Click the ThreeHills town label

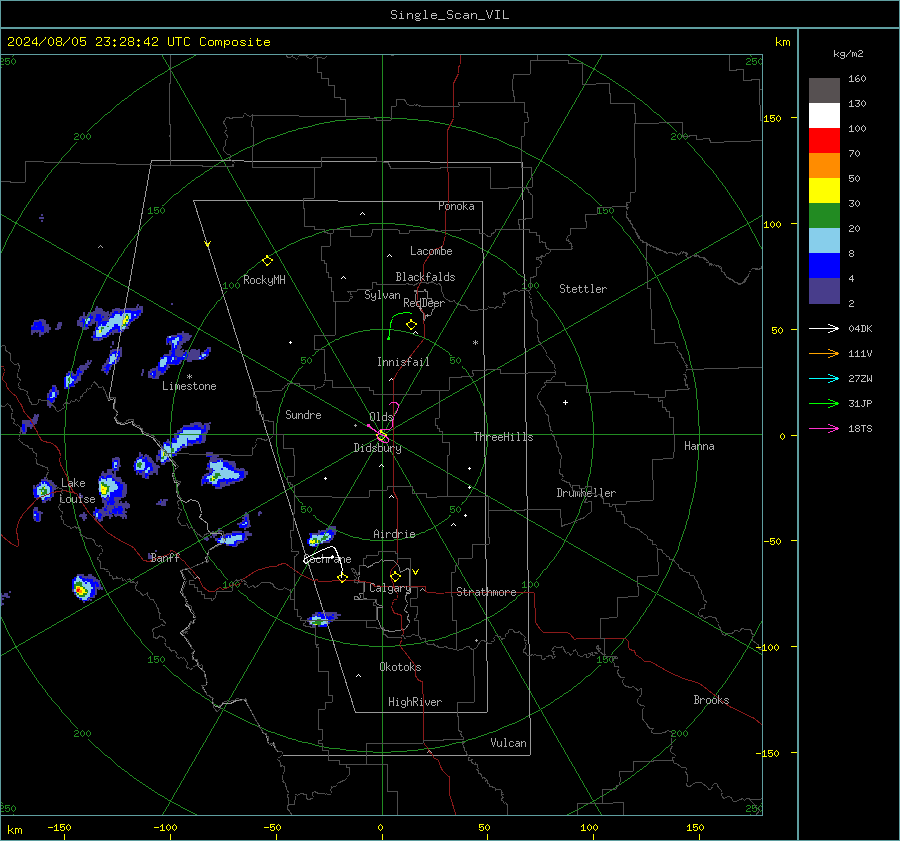click(503, 437)
